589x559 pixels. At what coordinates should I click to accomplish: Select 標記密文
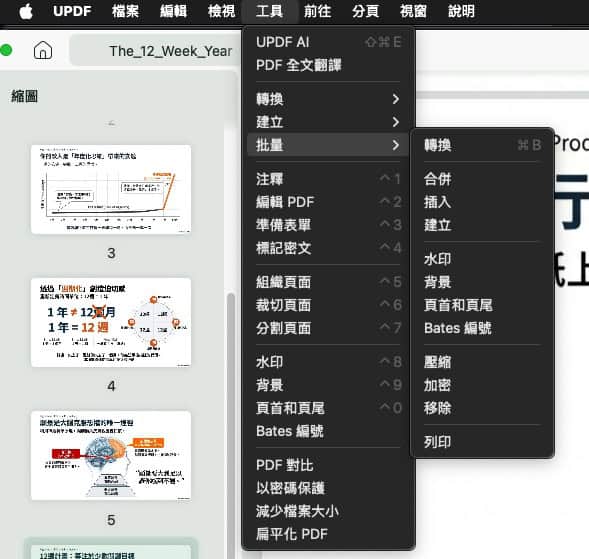[x=328, y=248]
